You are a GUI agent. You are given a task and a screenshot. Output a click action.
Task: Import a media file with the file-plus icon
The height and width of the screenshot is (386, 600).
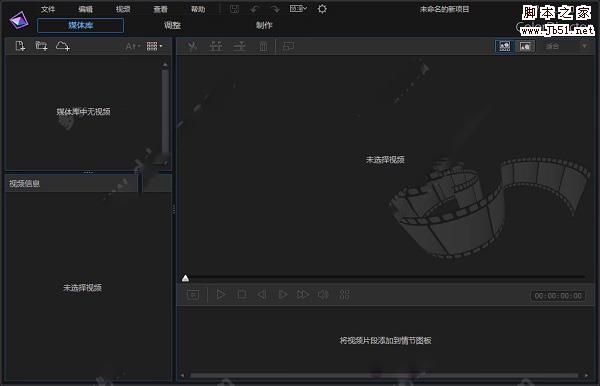tap(20, 46)
